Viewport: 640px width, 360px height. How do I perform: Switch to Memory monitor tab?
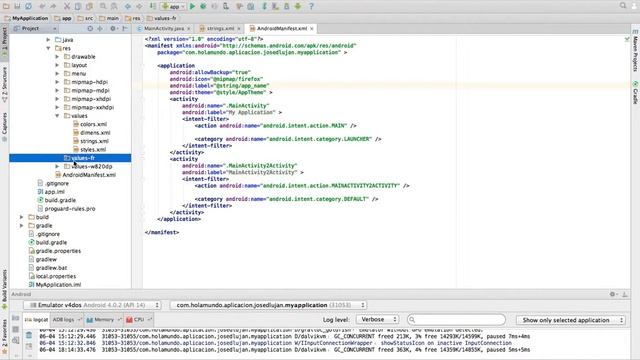pyautogui.click(x=104, y=320)
